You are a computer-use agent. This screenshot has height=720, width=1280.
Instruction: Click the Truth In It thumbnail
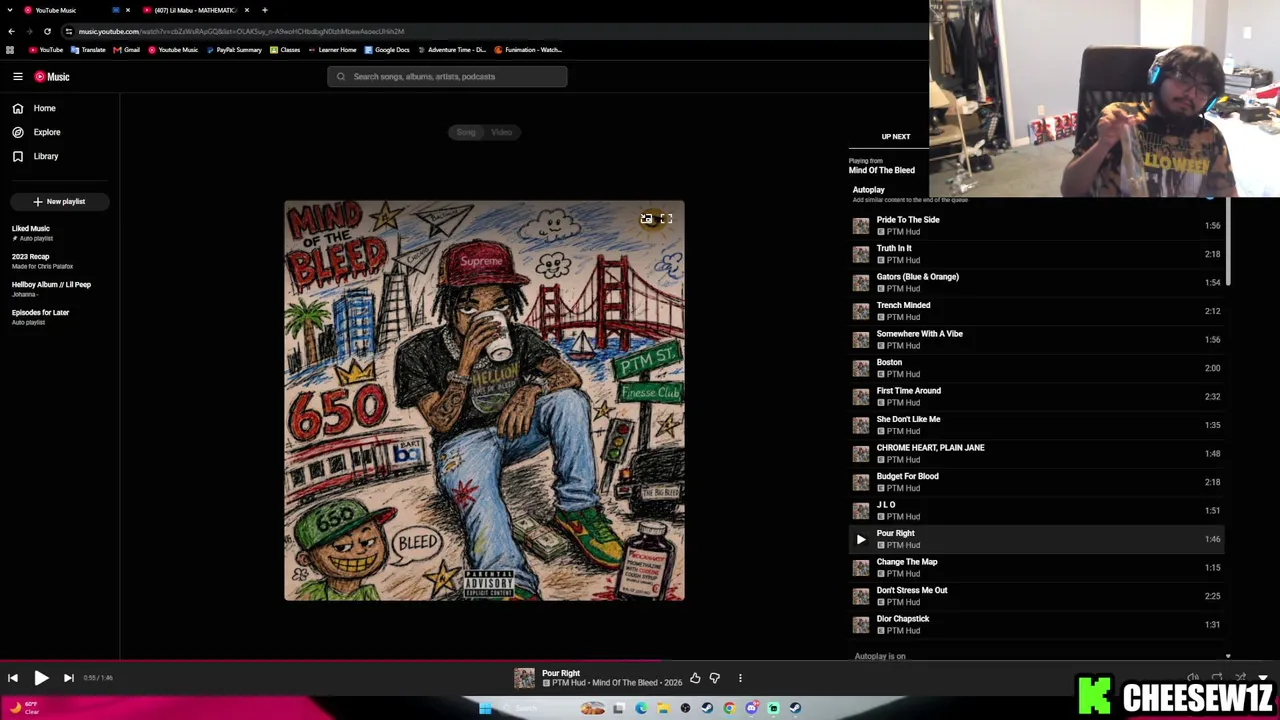(x=861, y=254)
